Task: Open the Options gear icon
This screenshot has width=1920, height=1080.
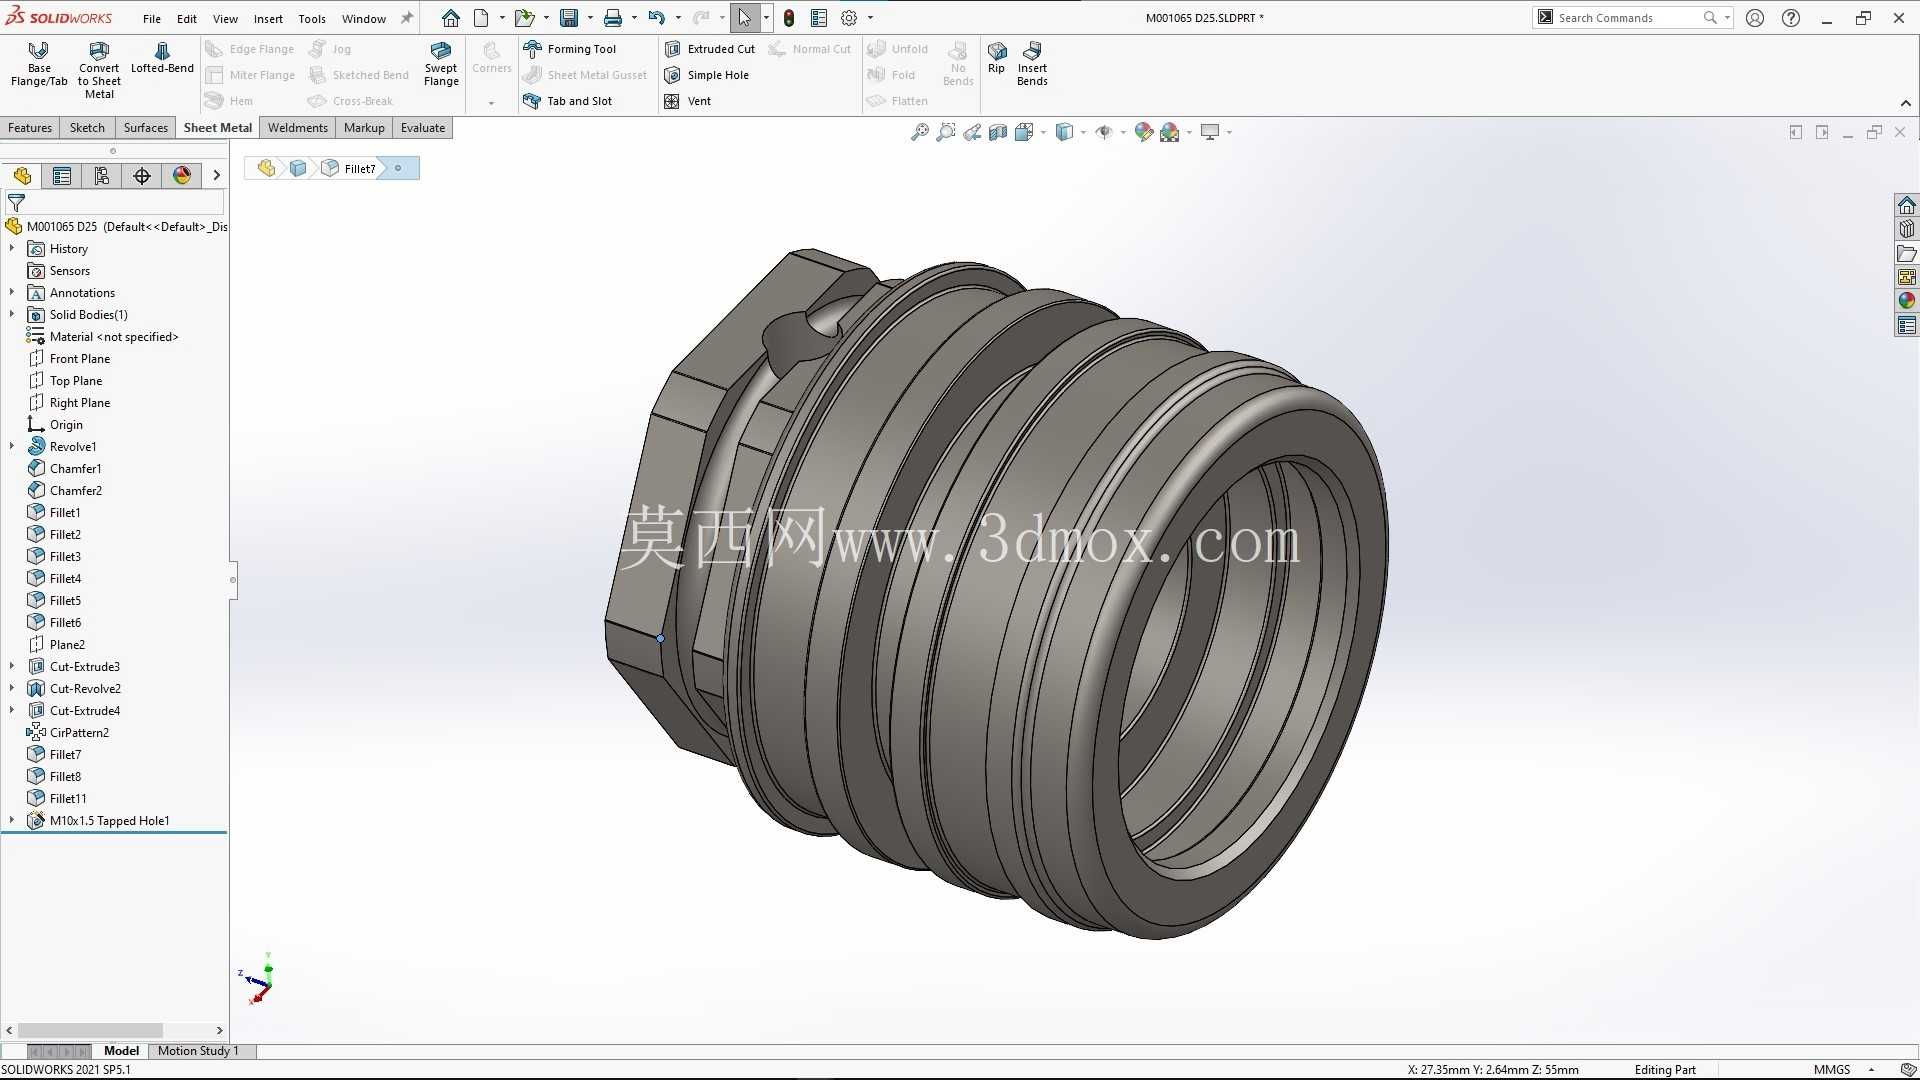Action: (x=849, y=18)
